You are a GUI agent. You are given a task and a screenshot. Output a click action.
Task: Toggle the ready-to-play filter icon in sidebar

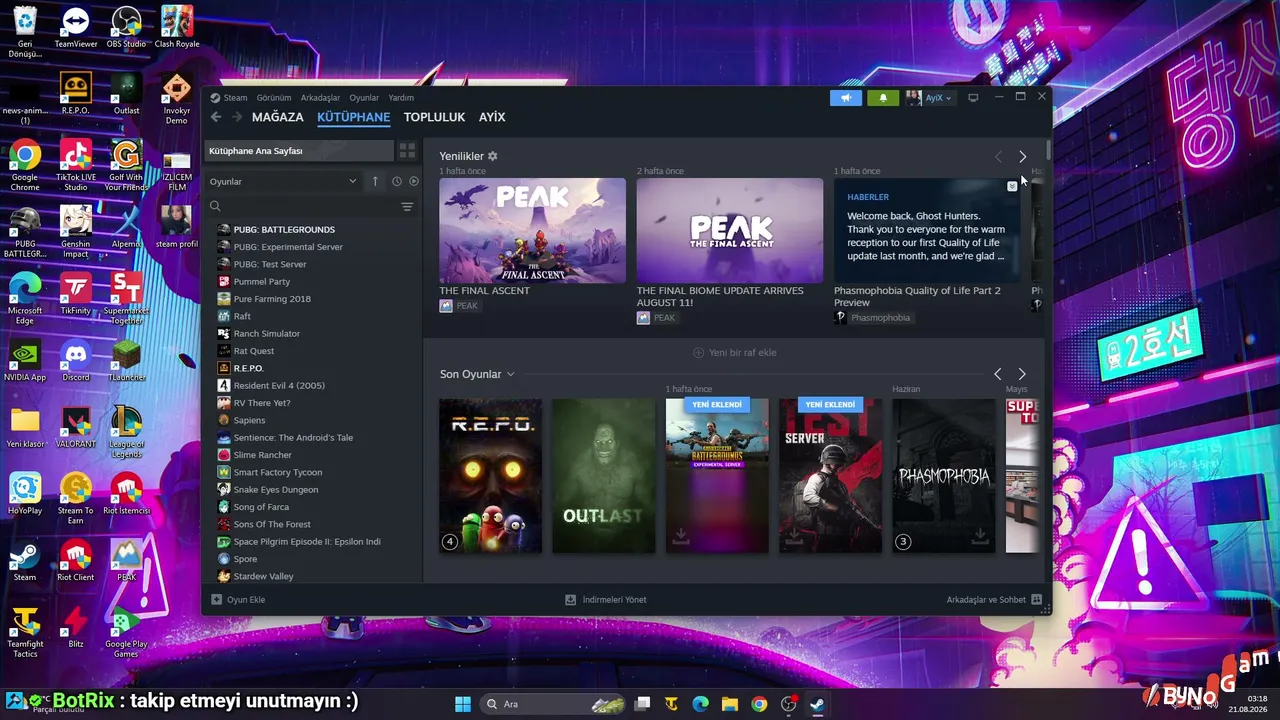coord(414,181)
